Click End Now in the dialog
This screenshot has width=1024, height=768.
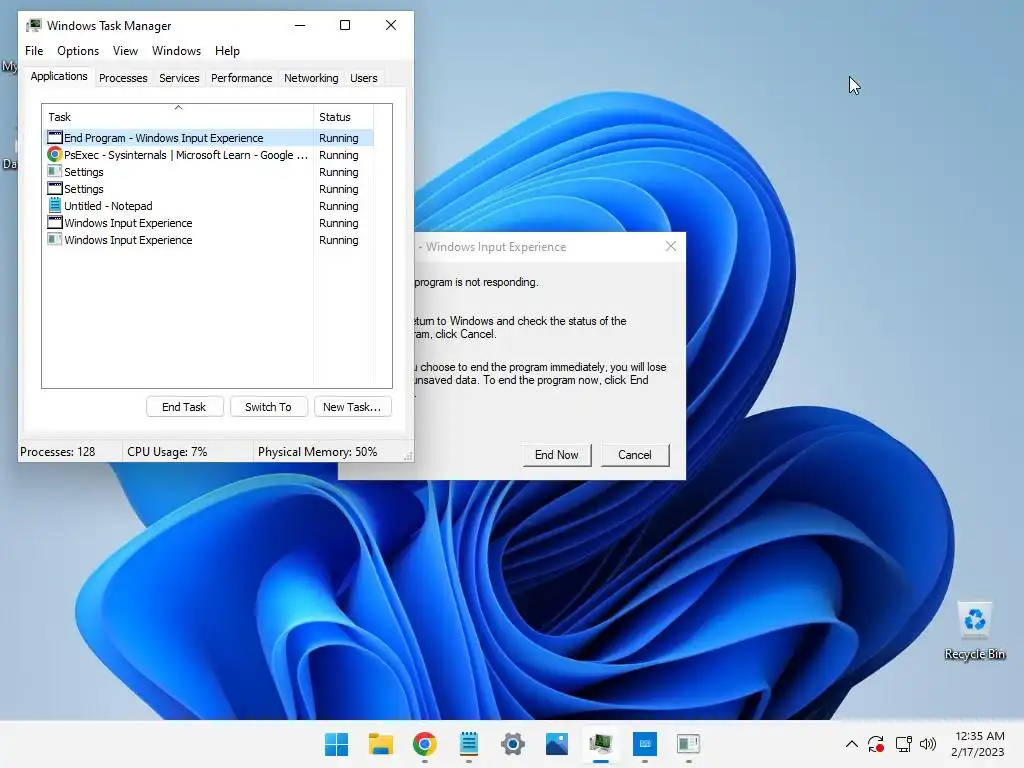coord(556,455)
